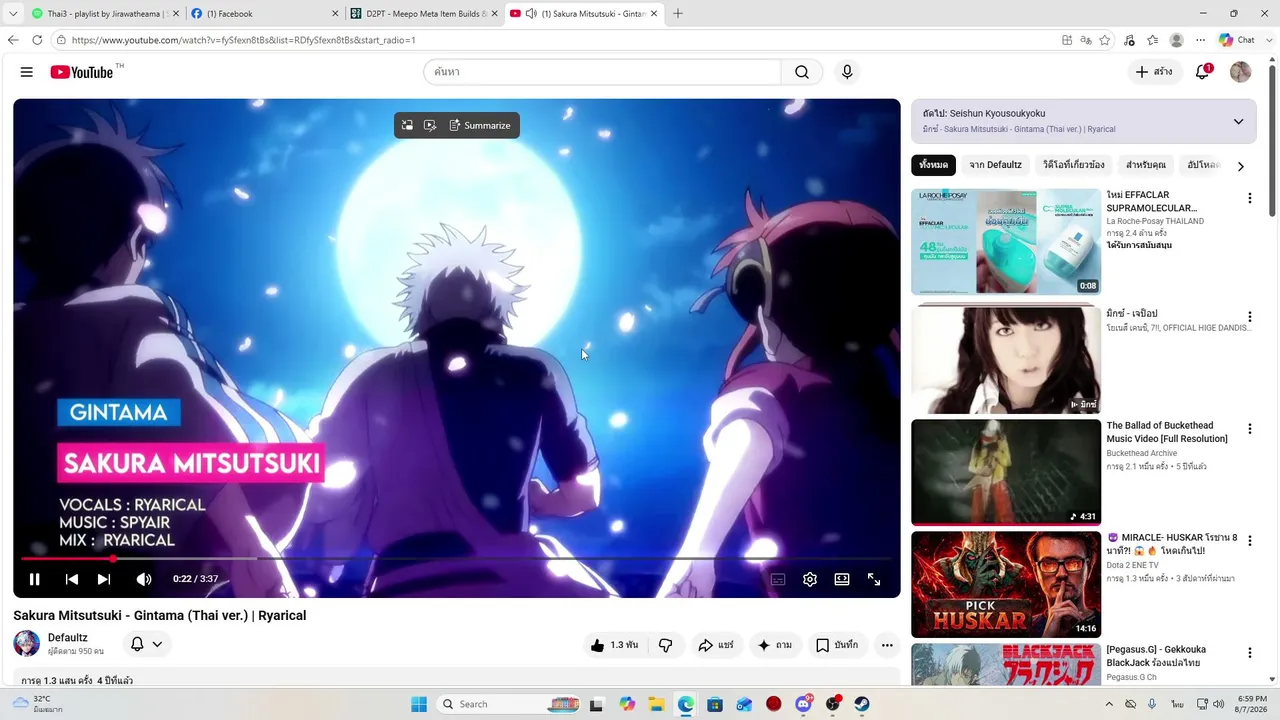Viewport: 1280px width, 720px height.
Task: Ask about the video with ถาม button
Action: pos(775,645)
